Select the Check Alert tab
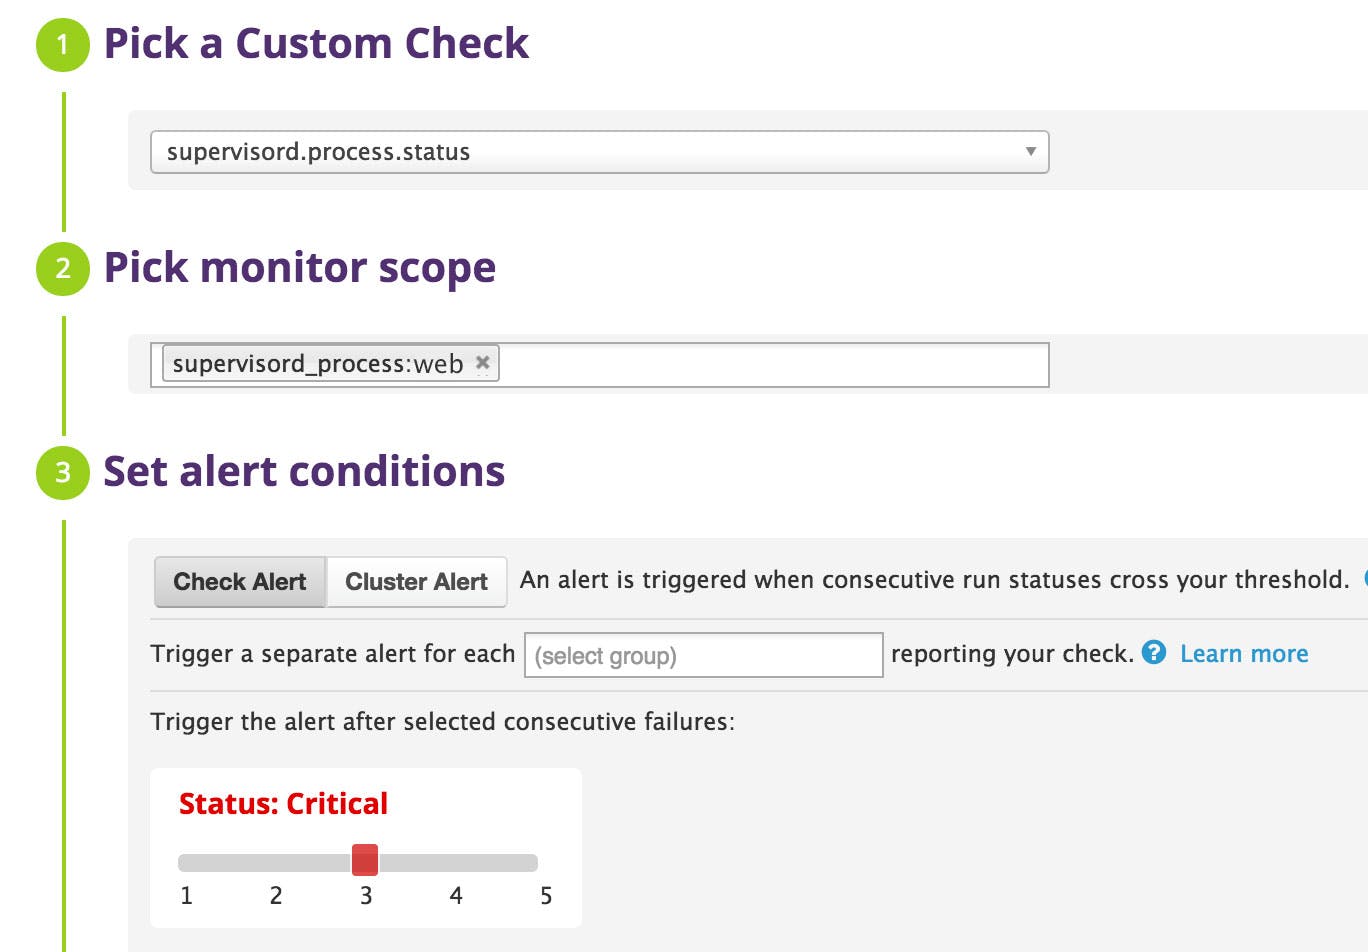This screenshot has width=1368, height=952. (x=239, y=581)
